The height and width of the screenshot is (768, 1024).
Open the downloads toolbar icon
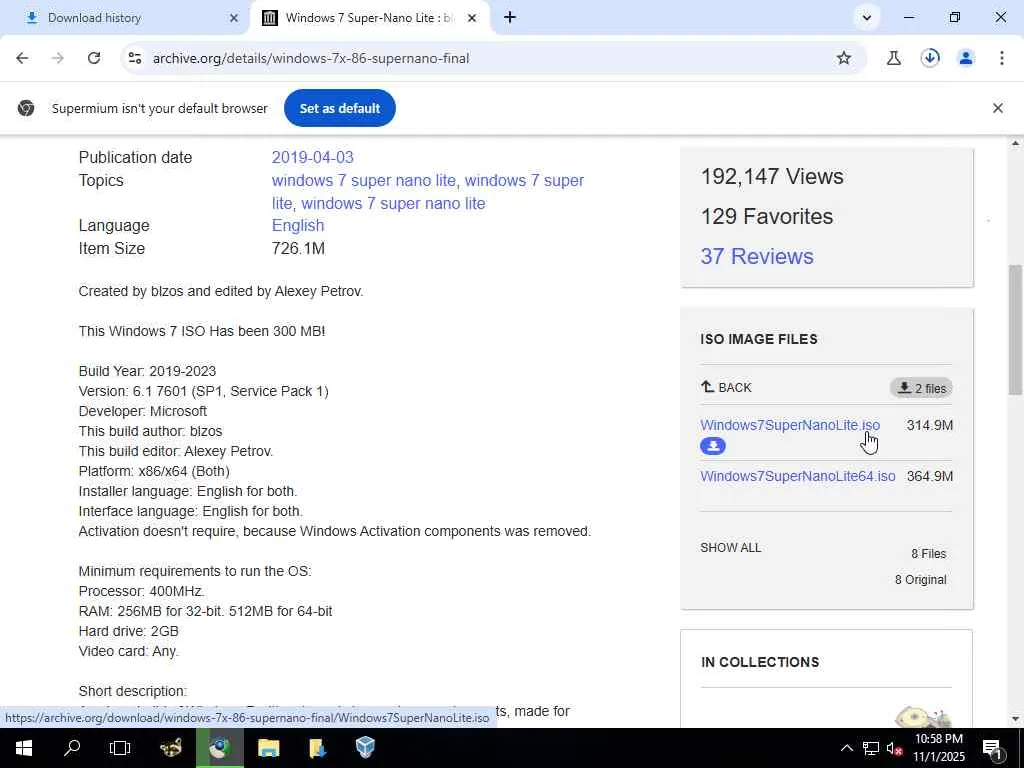930,58
